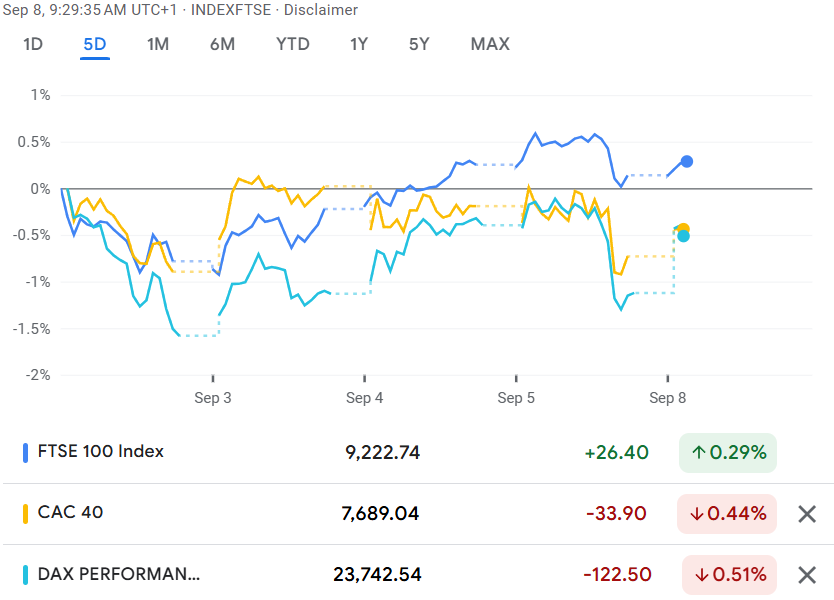The height and width of the screenshot is (600, 834).
Task: Switch to the 5Y time range
Action: (x=419, y=44)
